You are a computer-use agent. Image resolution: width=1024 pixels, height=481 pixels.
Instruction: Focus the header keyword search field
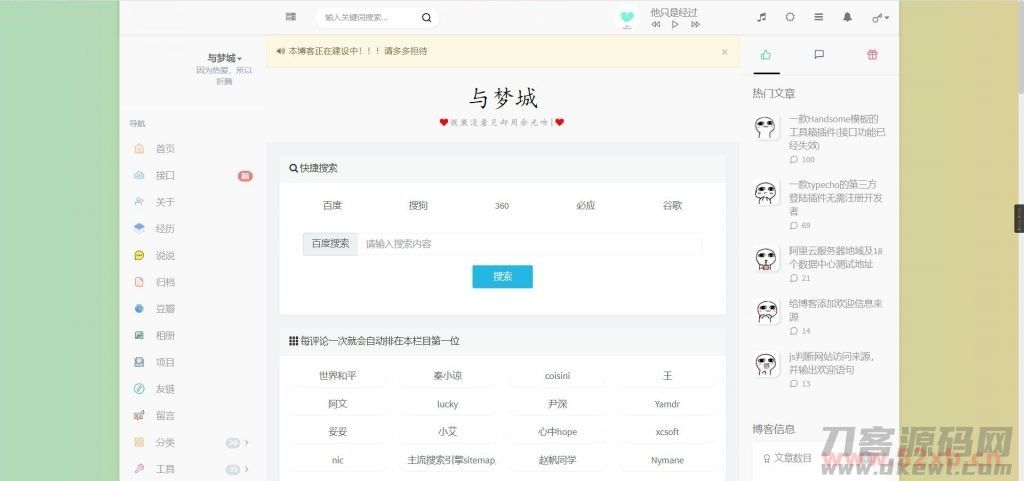(x=370, y=18)
